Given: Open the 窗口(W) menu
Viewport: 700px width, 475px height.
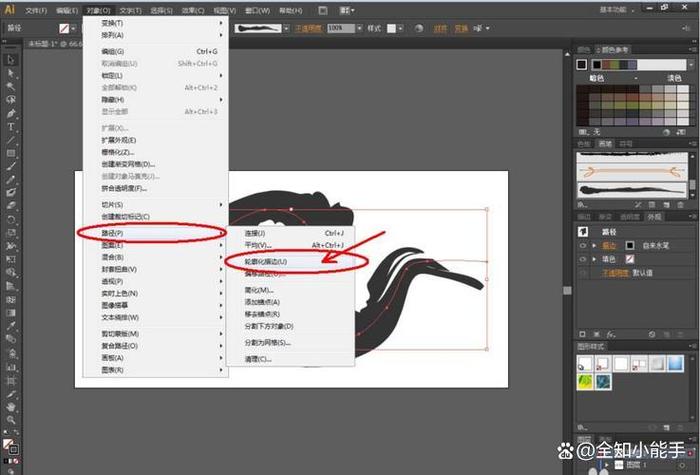Looking at the screenshot, I should click(258, 10).
